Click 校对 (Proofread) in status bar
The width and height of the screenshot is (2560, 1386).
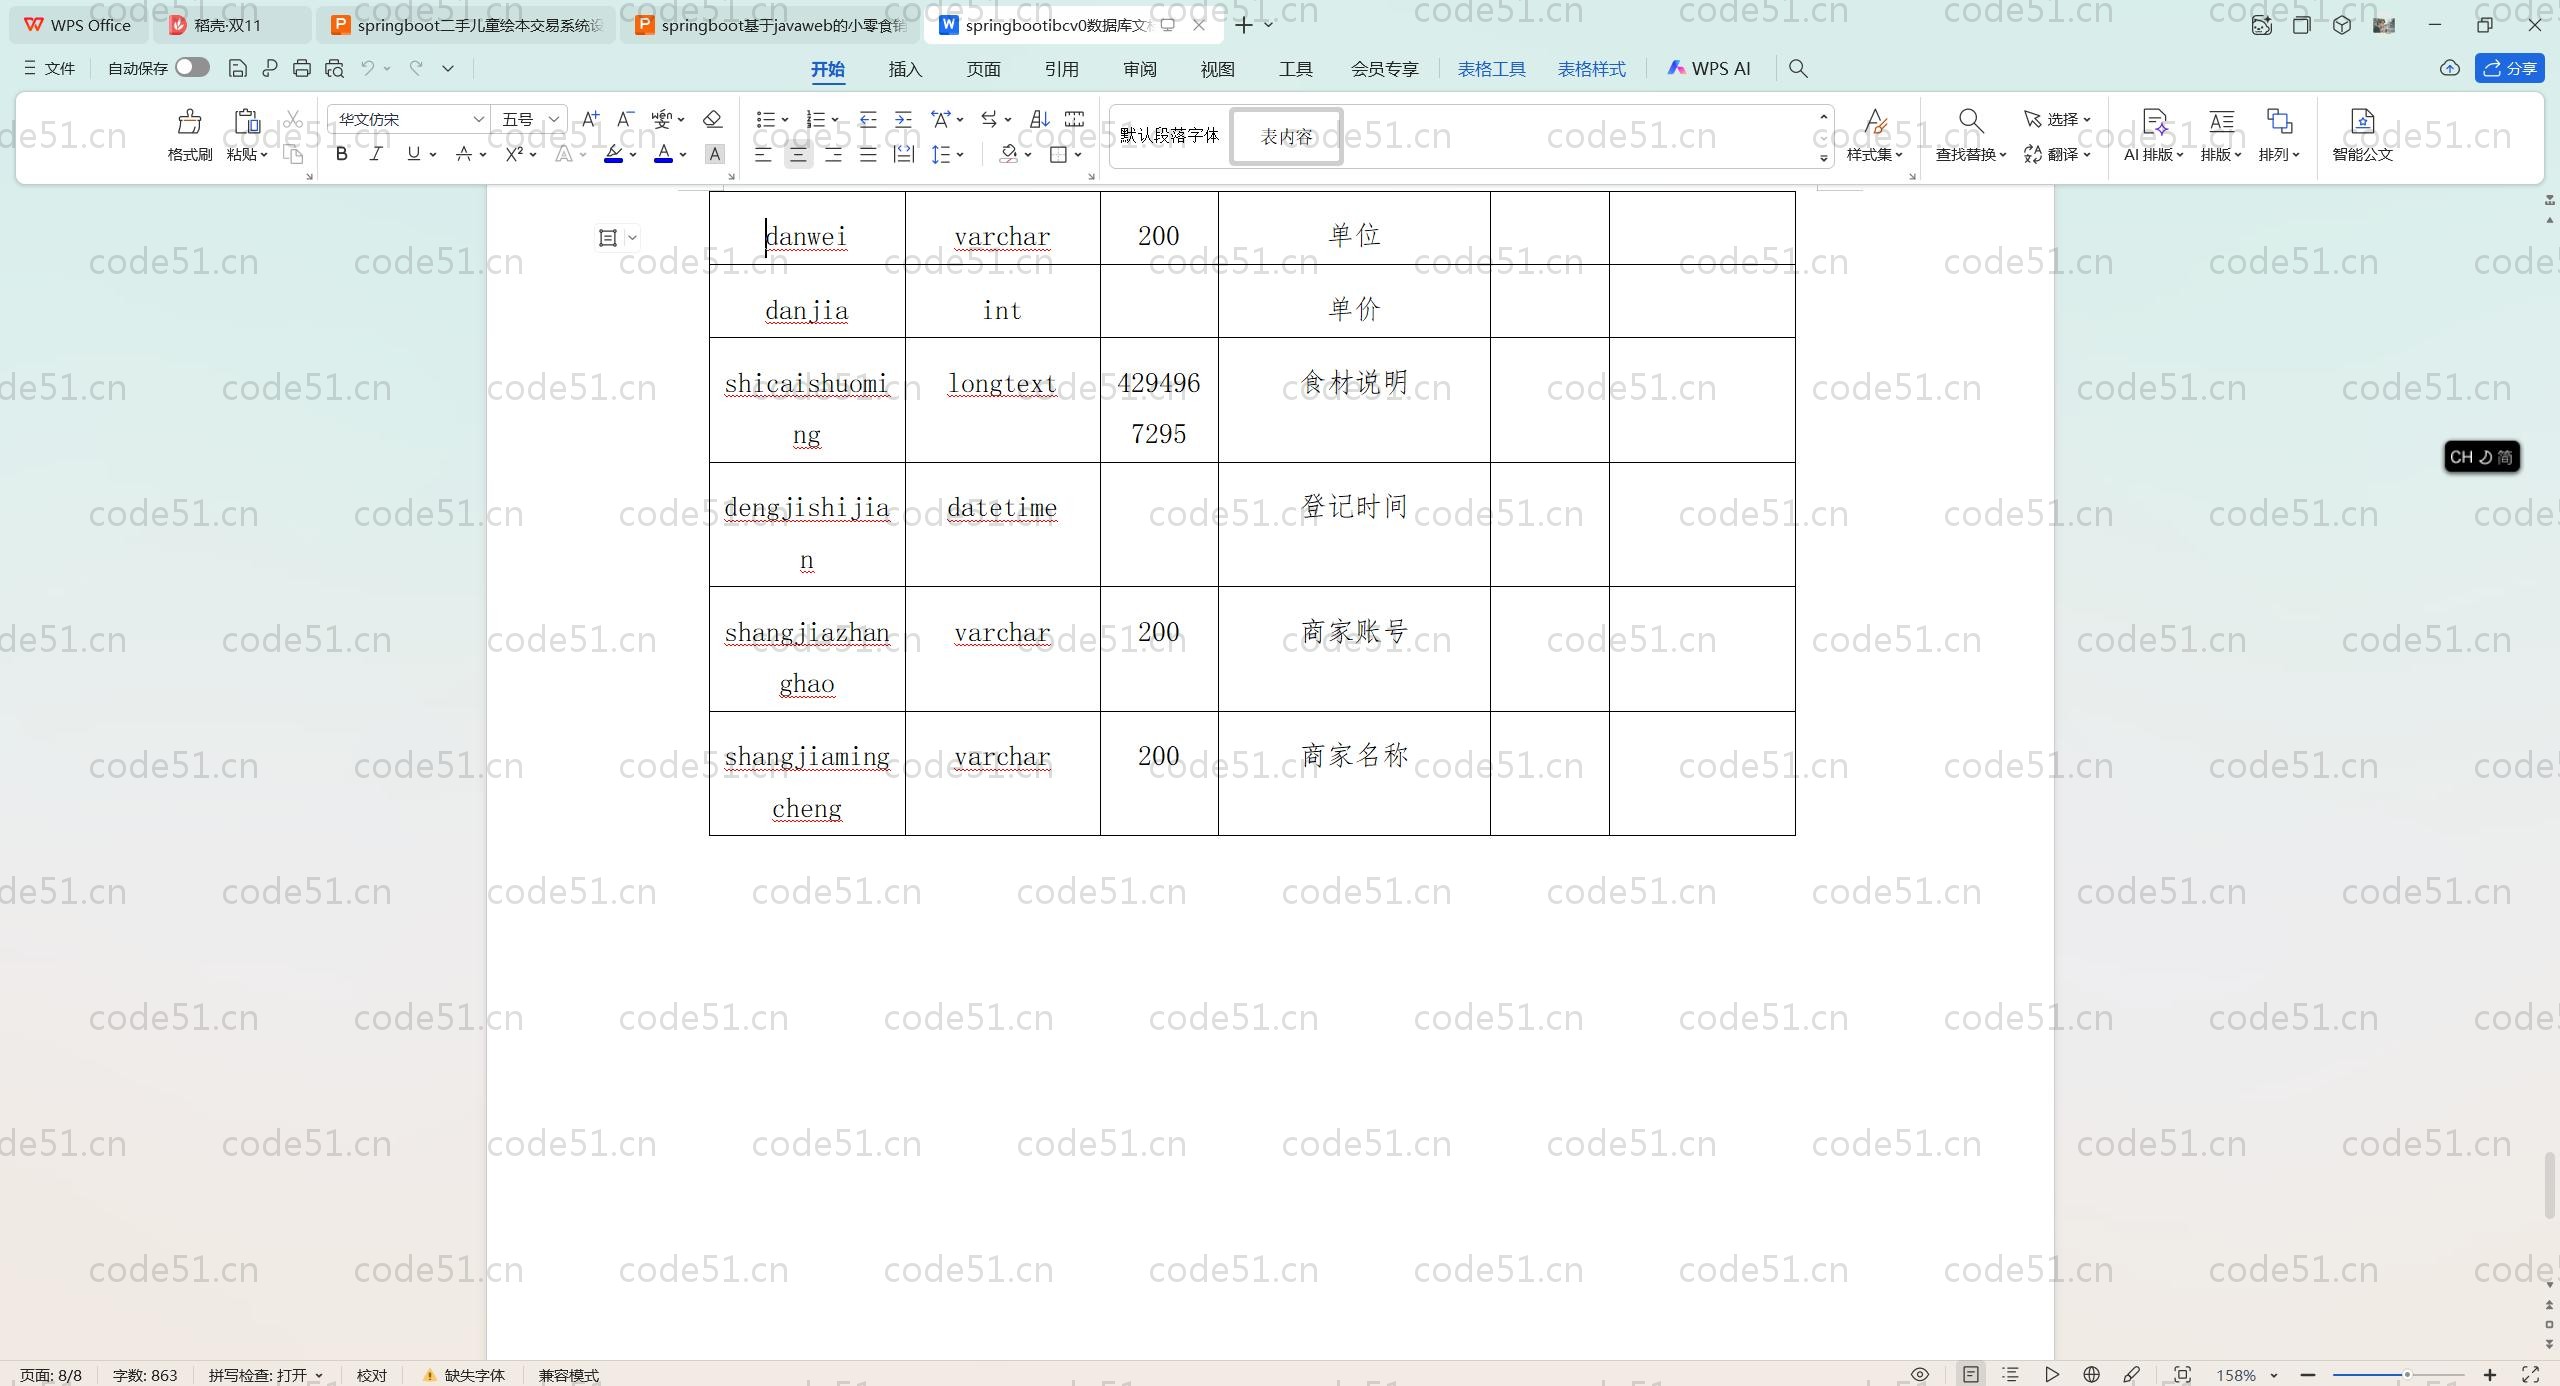coord(371,1375)
